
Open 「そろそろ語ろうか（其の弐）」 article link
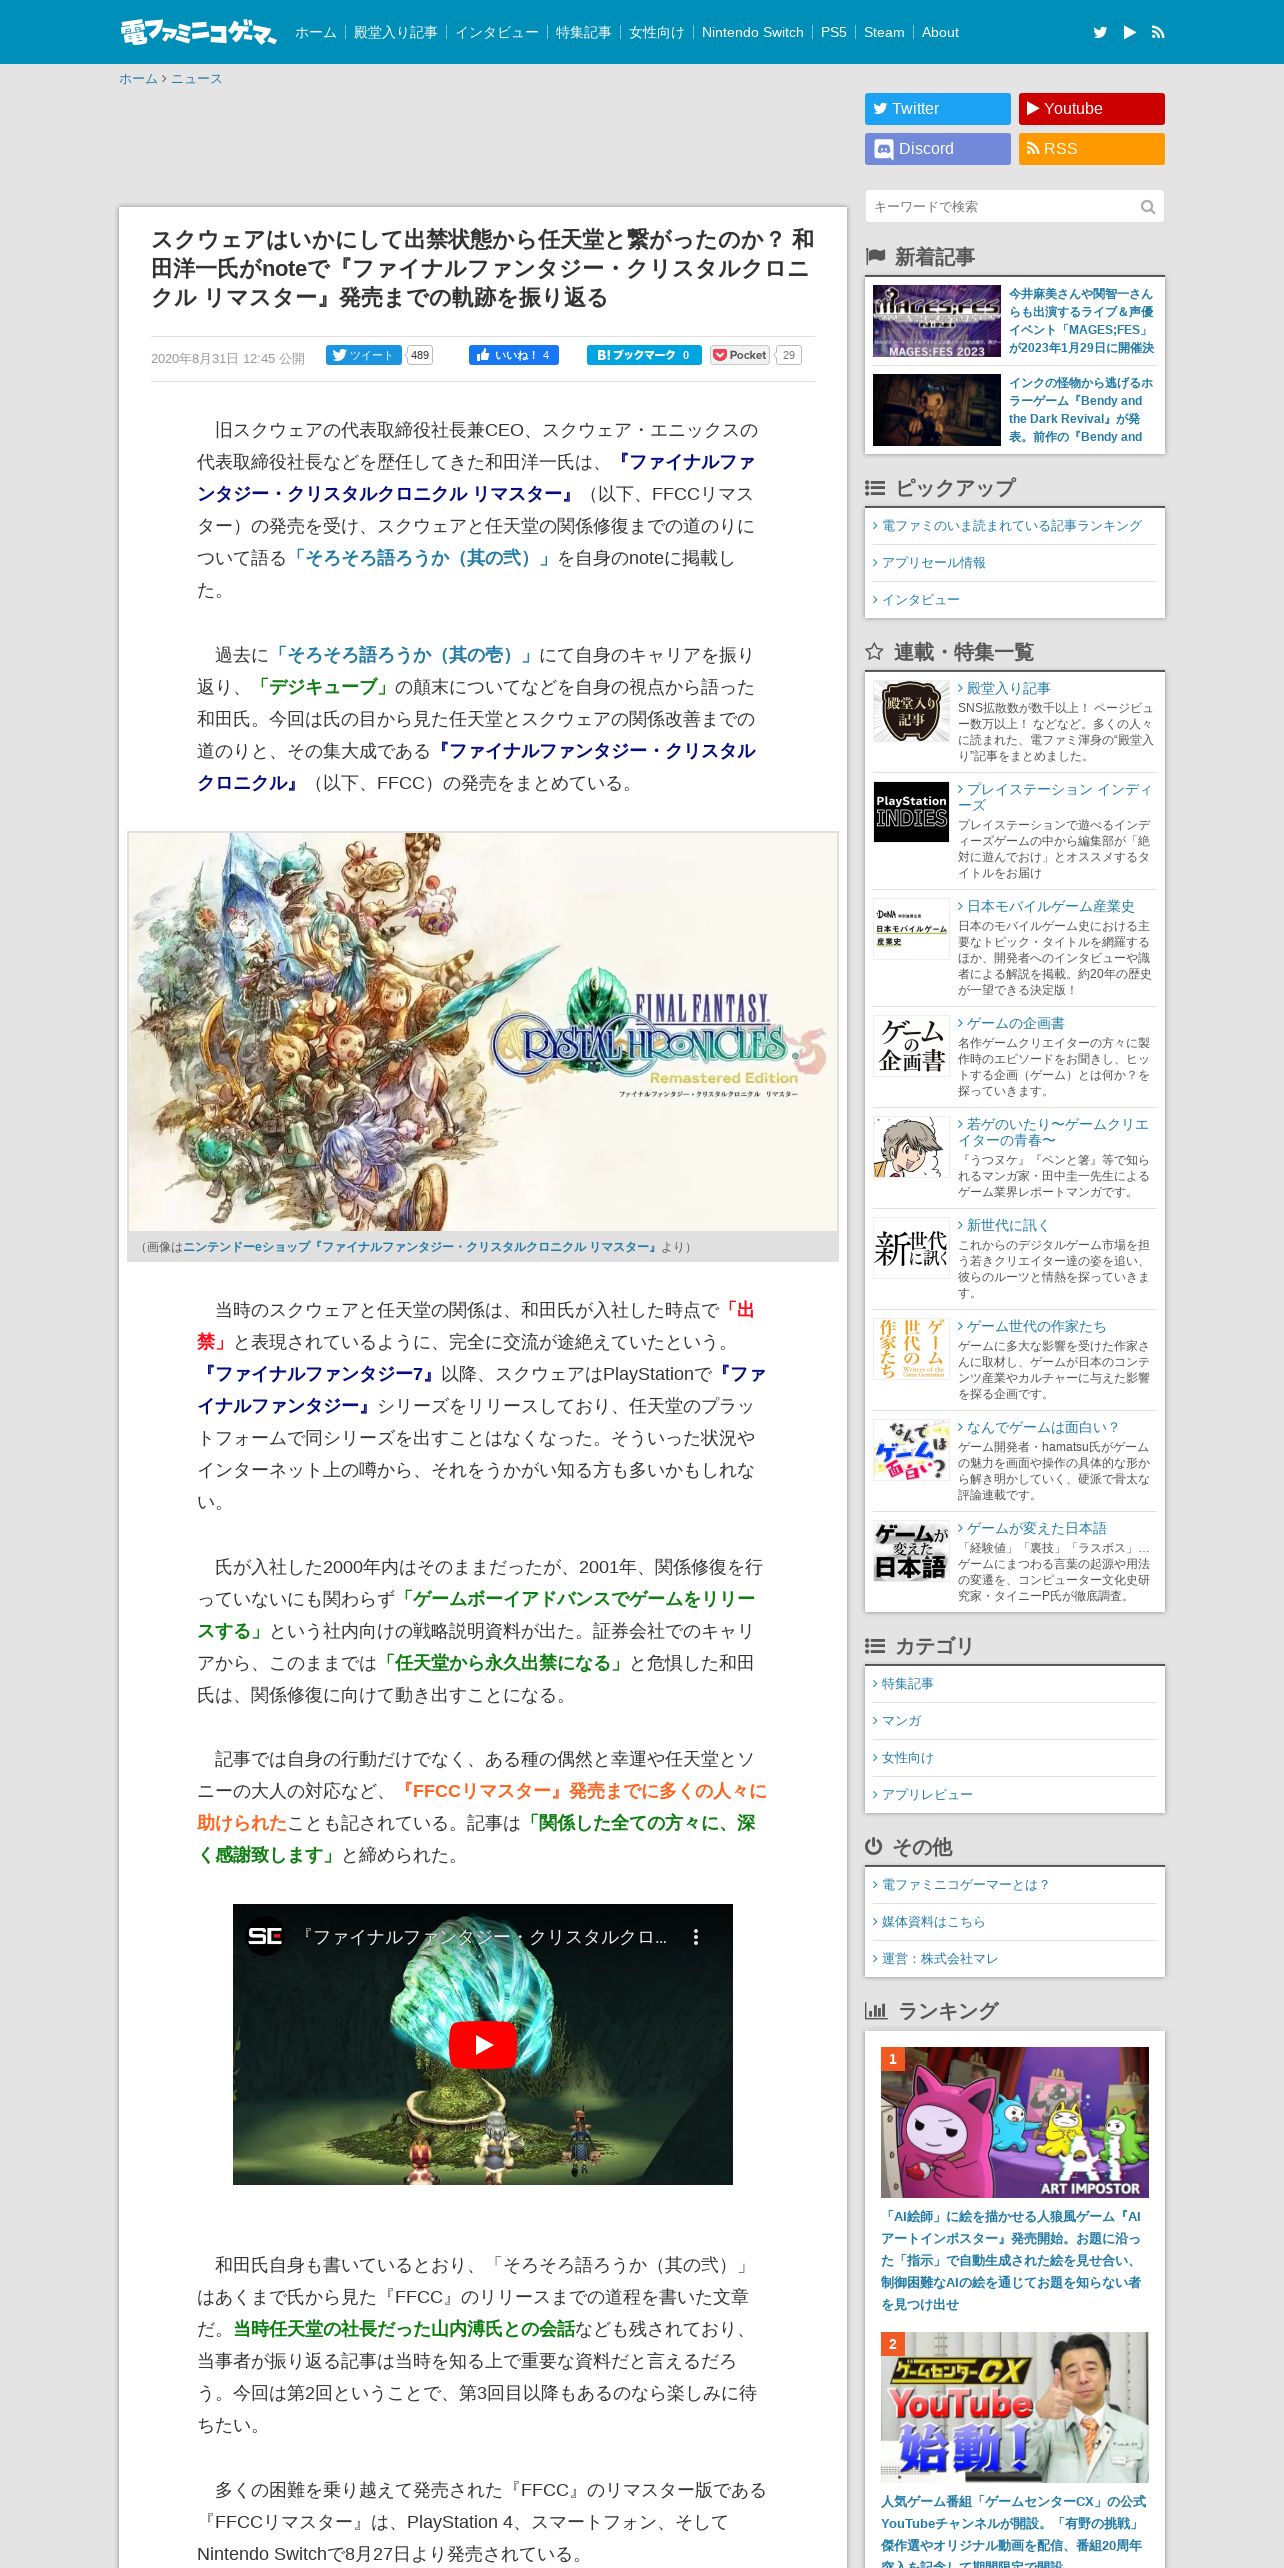(x=422, y=558)
